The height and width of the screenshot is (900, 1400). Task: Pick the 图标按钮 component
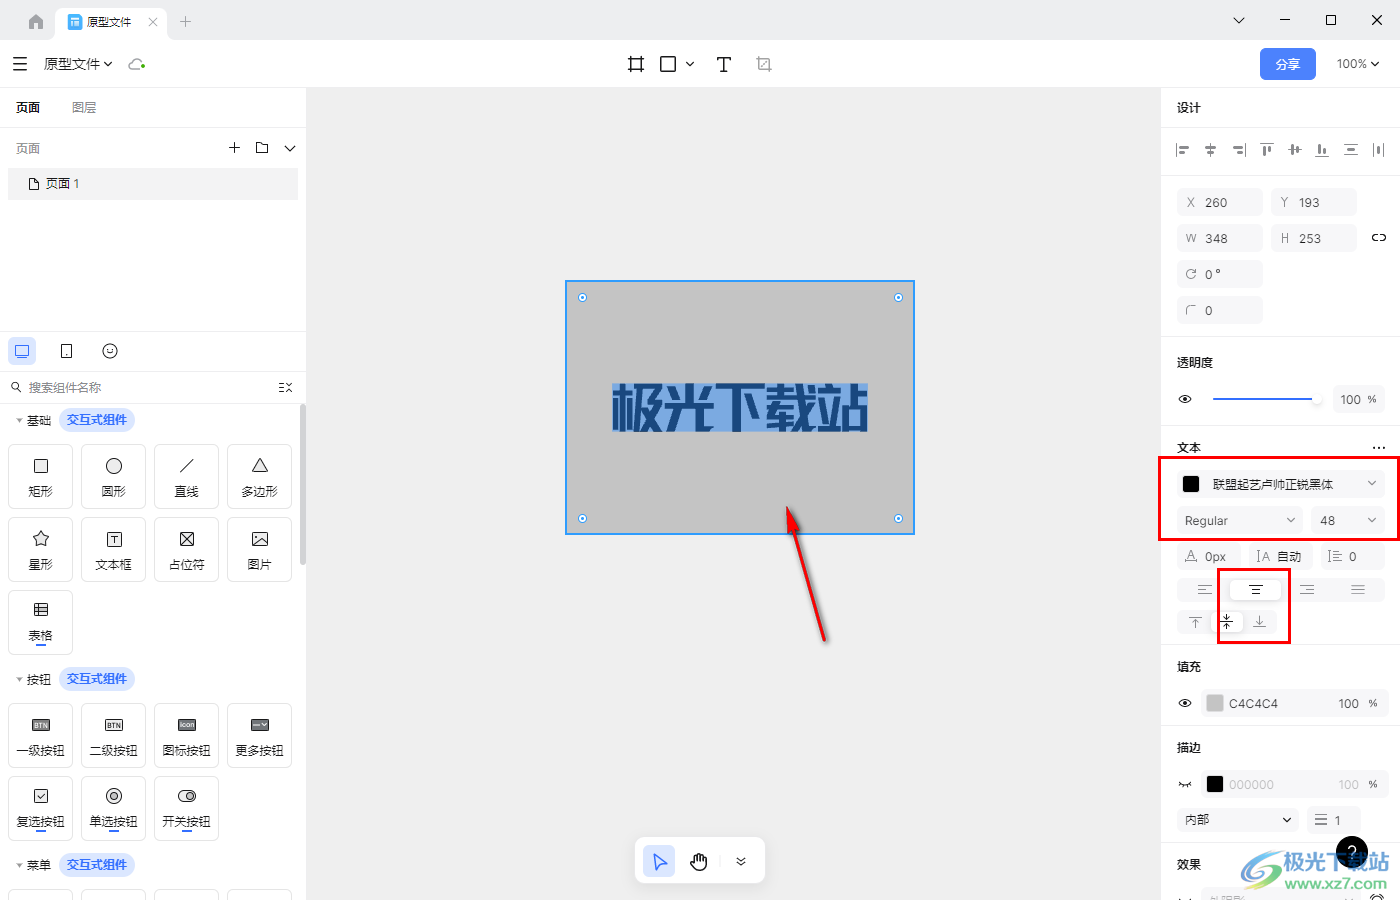click(x=187, y=736)
